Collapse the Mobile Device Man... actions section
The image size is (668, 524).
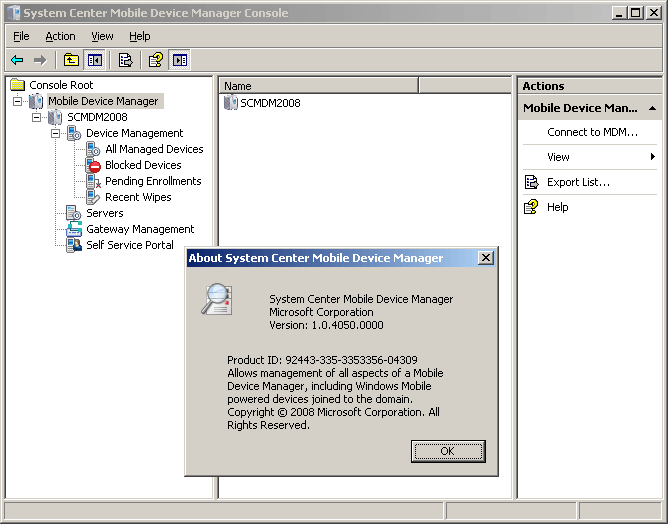click(652, 108)
